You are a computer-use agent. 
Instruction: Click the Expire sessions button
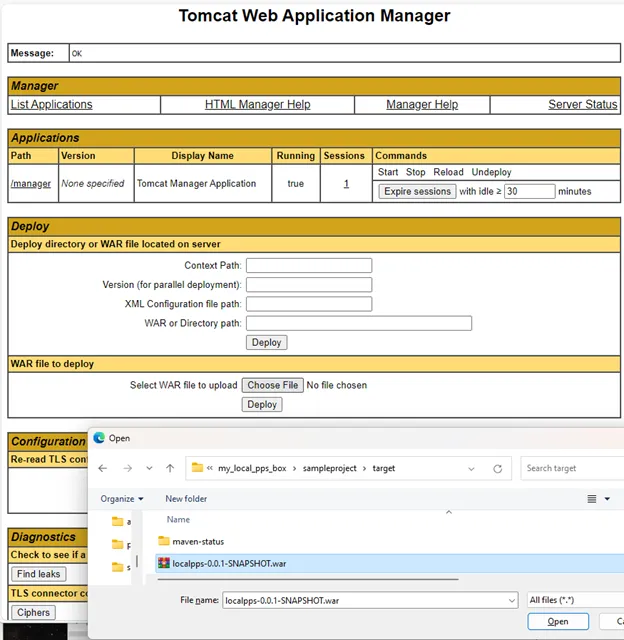pos(417,191)
